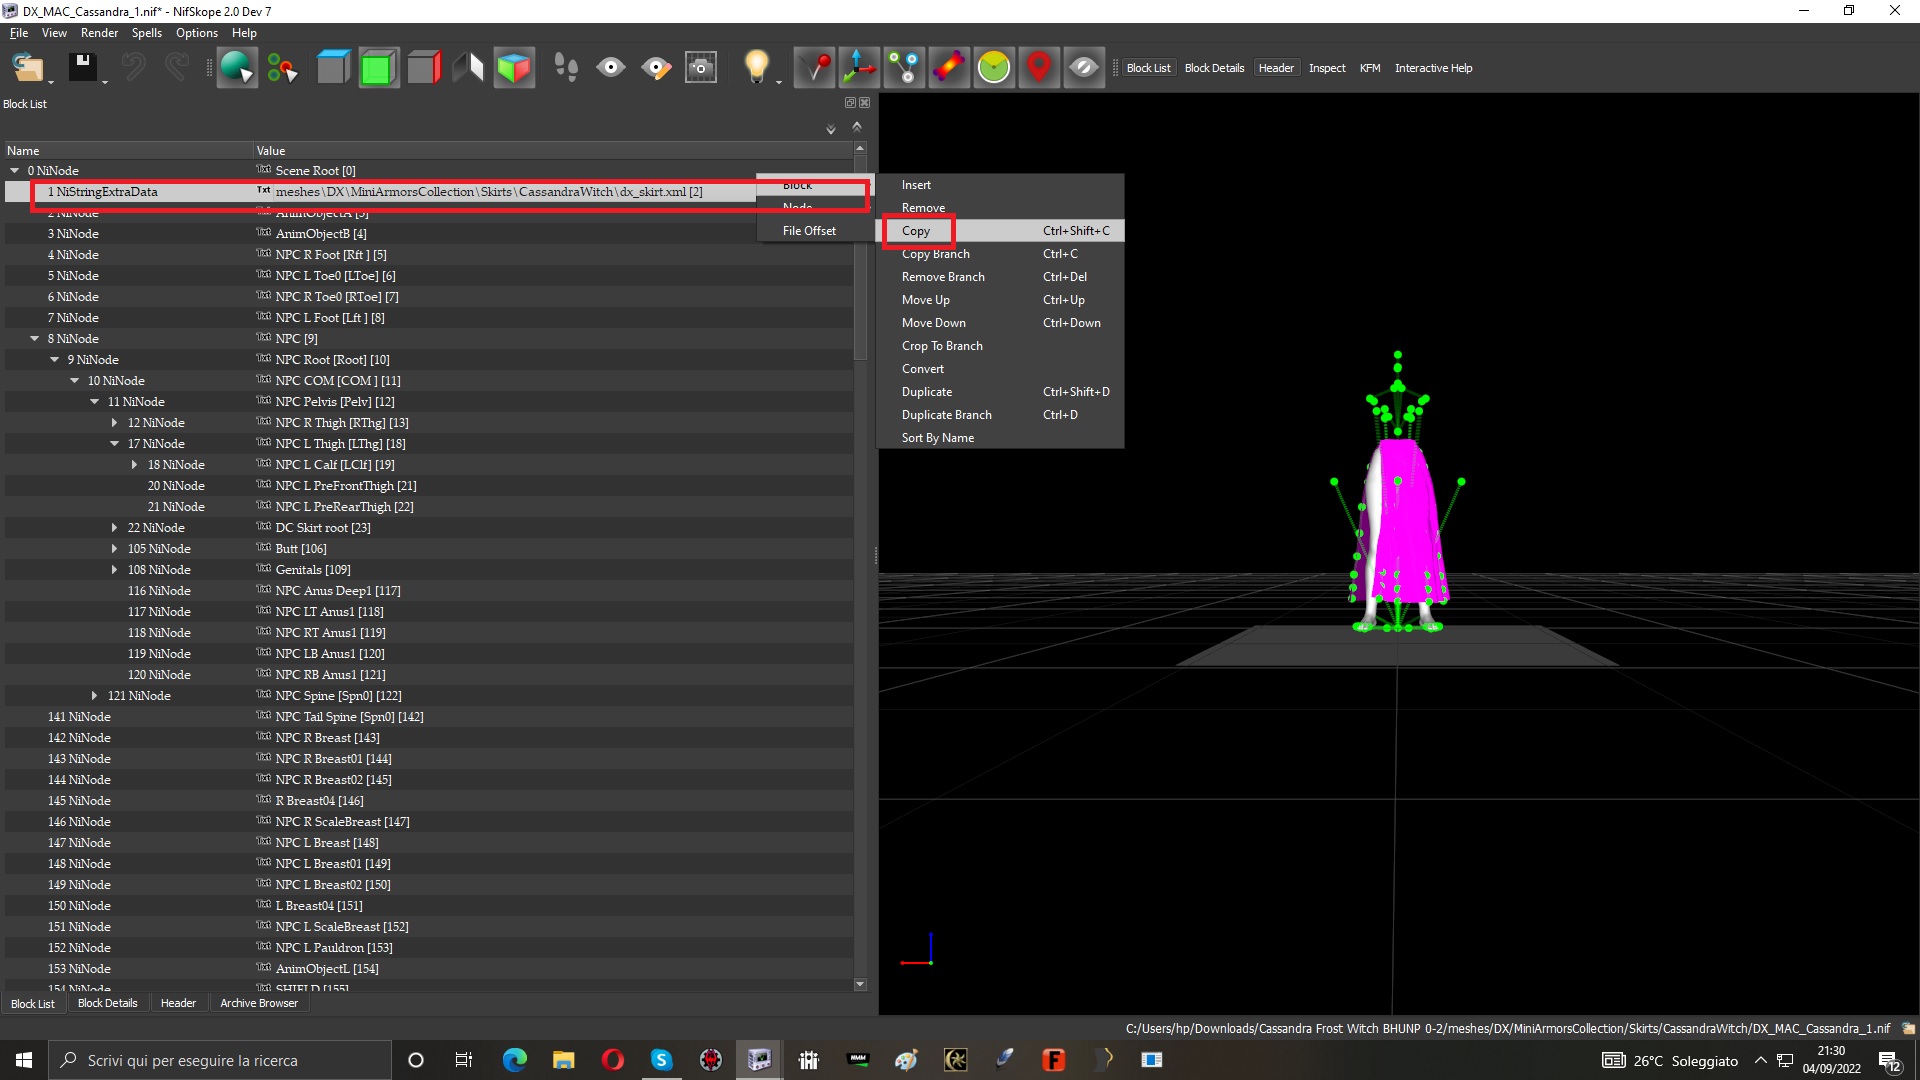The height and width of the screenshot is (1080, 1920).
Task: Toggle the red map marker display
Action: (x=1039, y=68)
